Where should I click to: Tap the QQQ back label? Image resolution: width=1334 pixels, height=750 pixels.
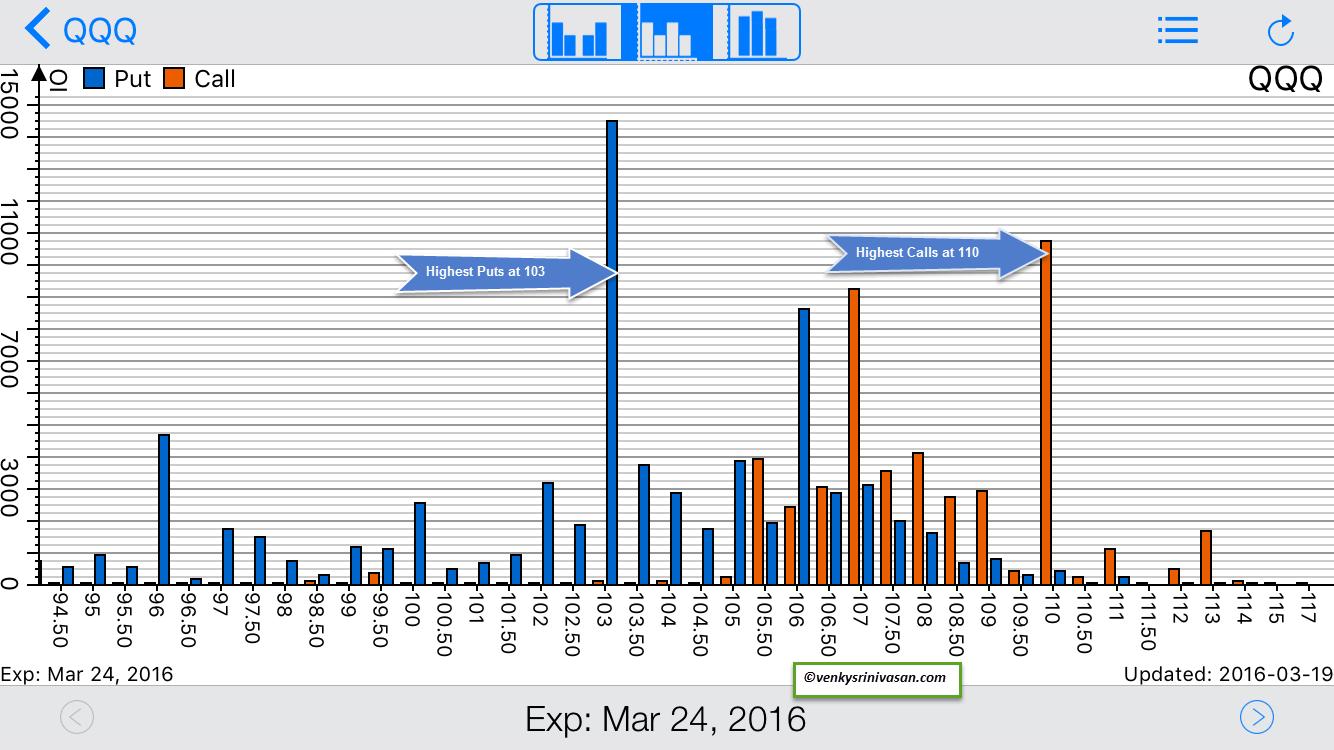[x=100, y=30]
